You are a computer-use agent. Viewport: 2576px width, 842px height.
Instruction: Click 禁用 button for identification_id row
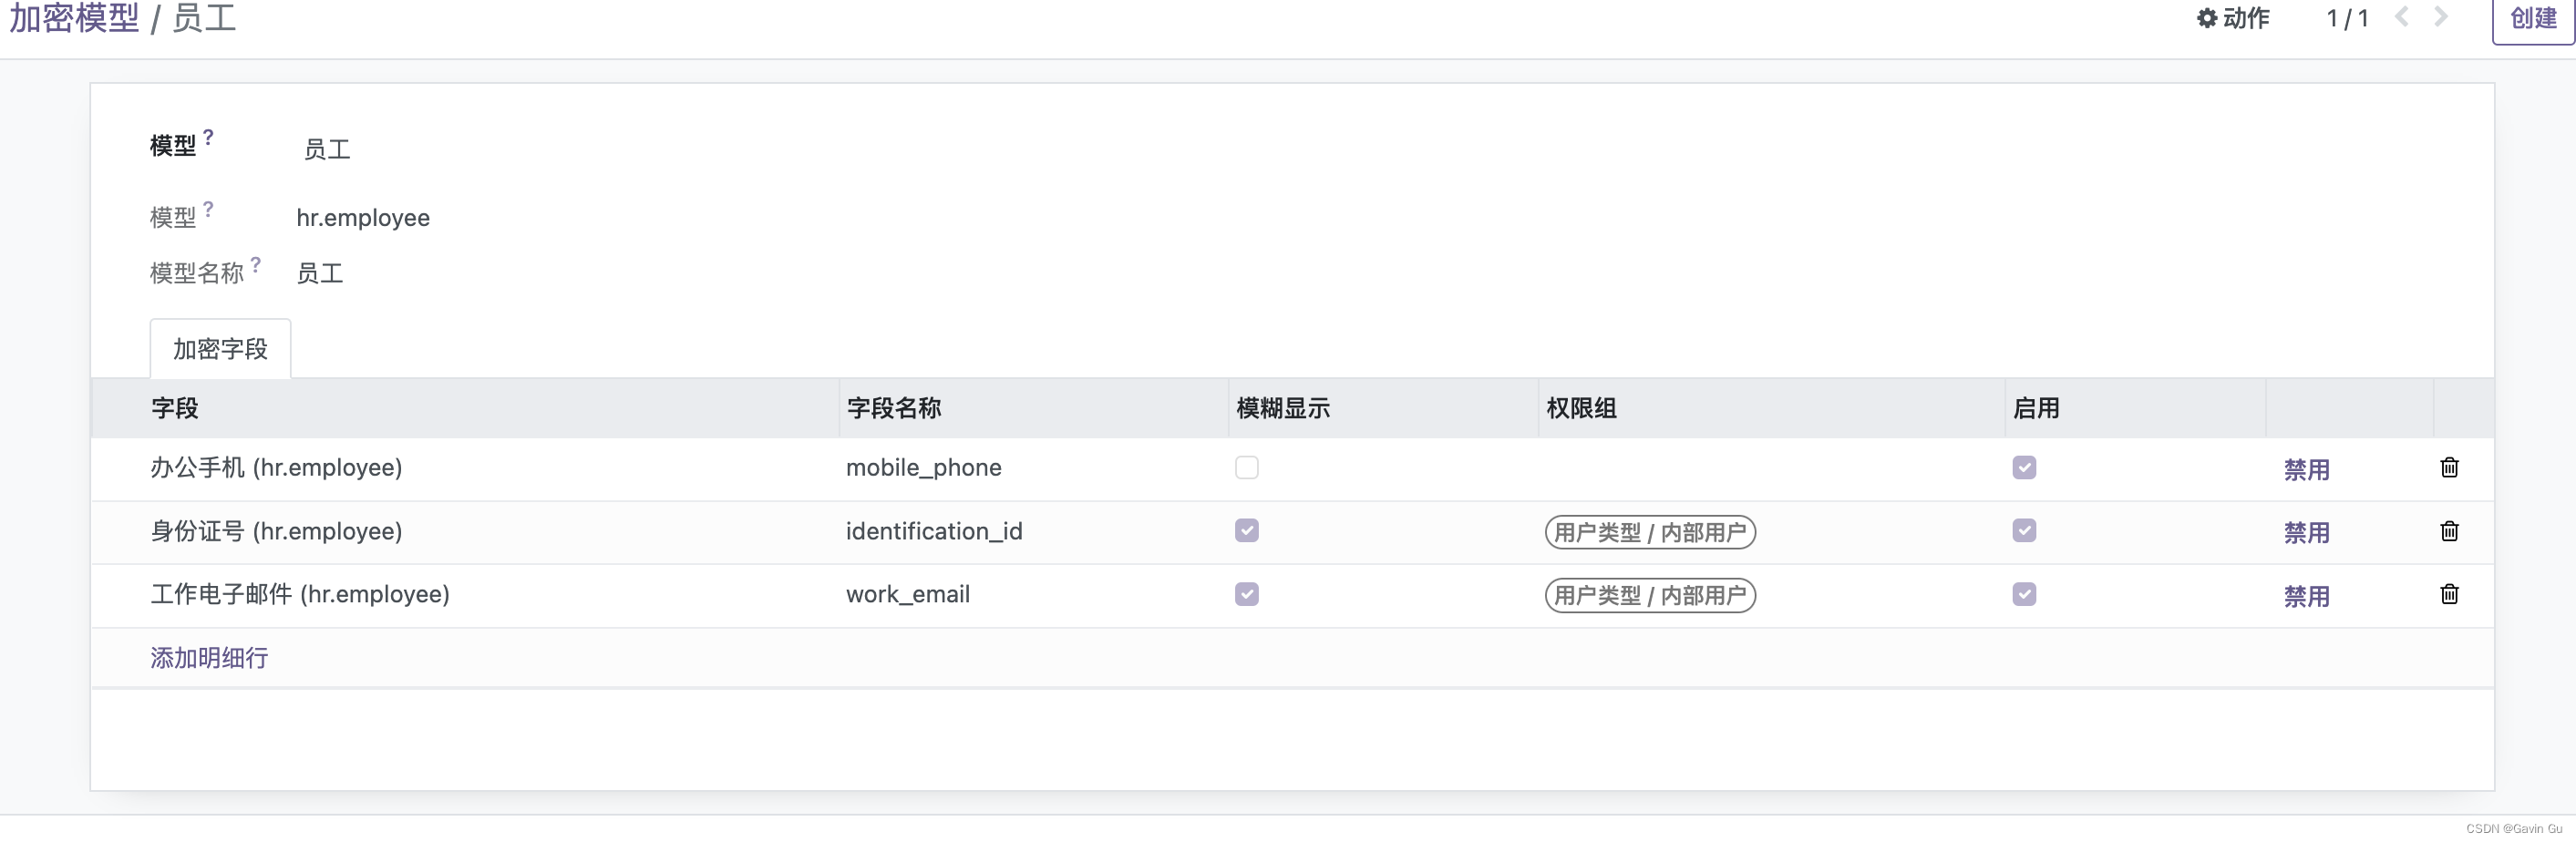[2306, 533]
